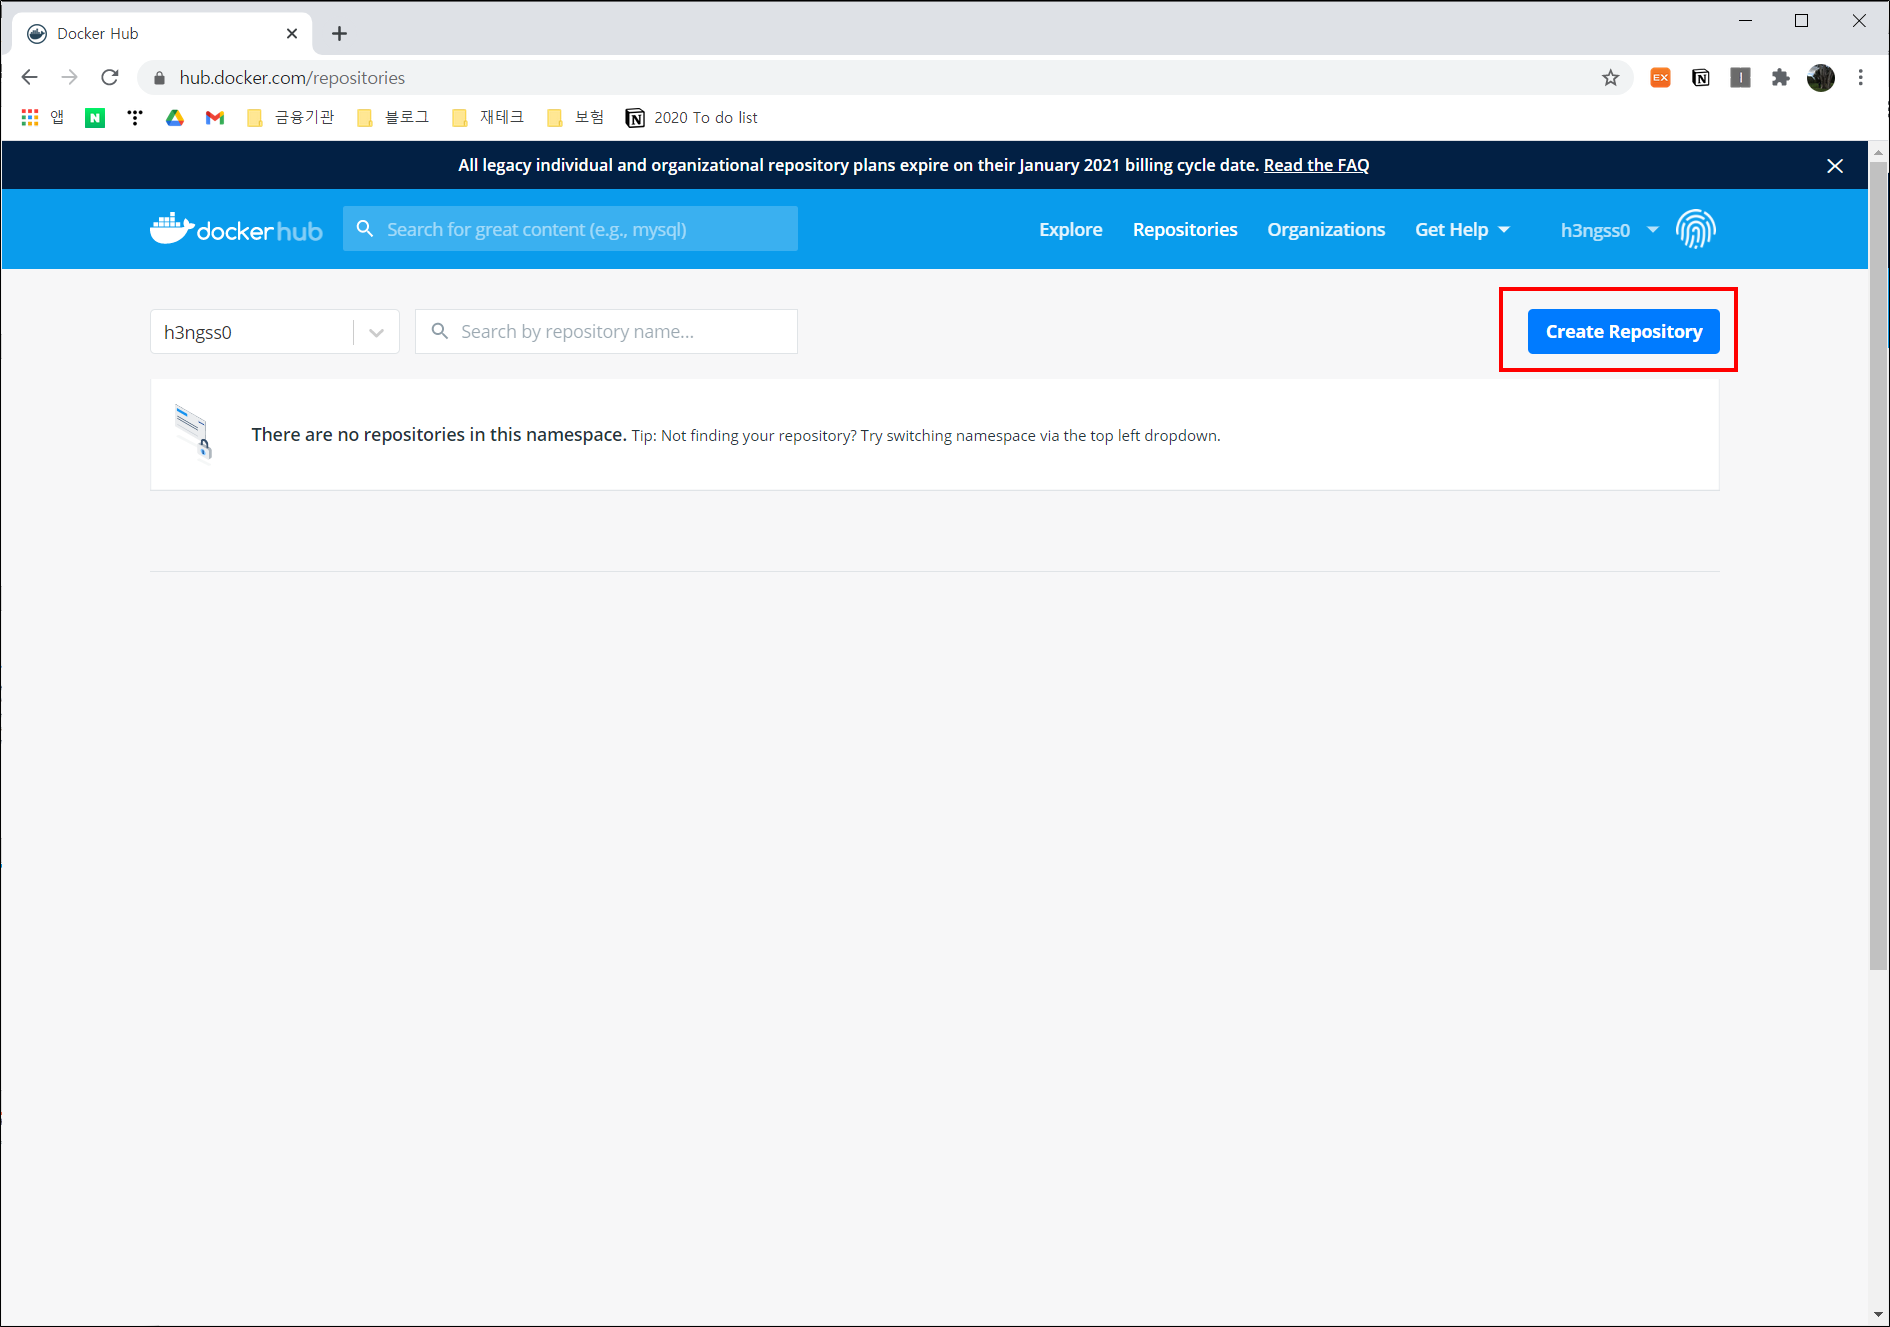
Task: Open the Apps grid bookmark
Action: pos(42,117)
